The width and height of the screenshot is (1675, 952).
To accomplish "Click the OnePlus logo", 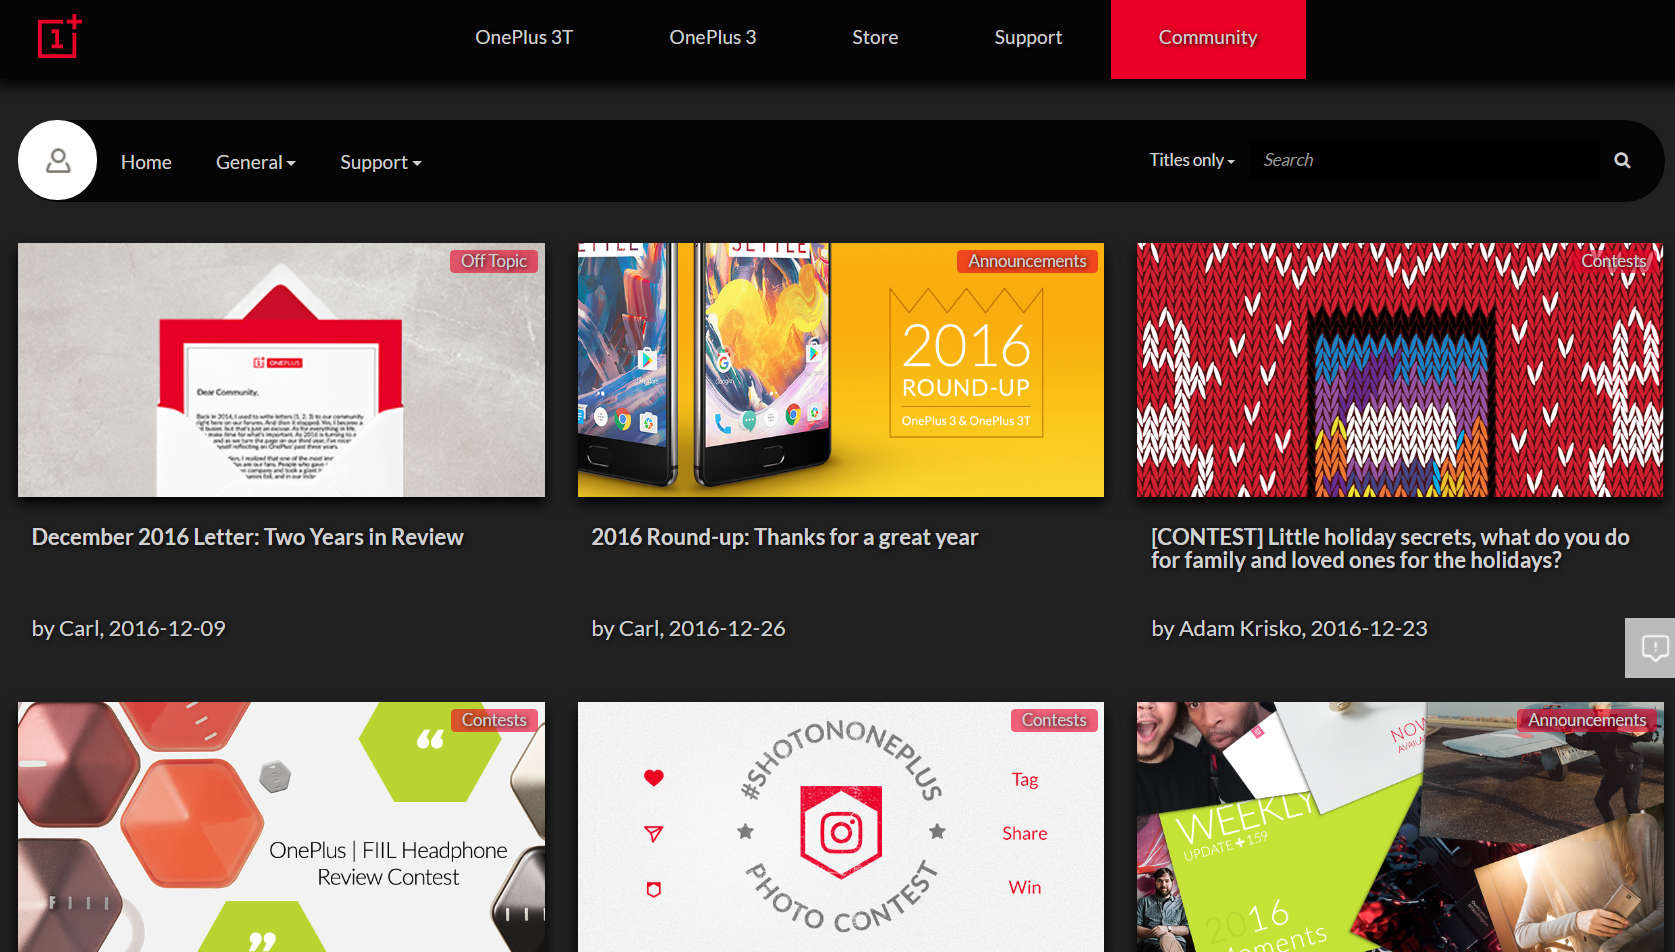I will (x=58, y=37).
